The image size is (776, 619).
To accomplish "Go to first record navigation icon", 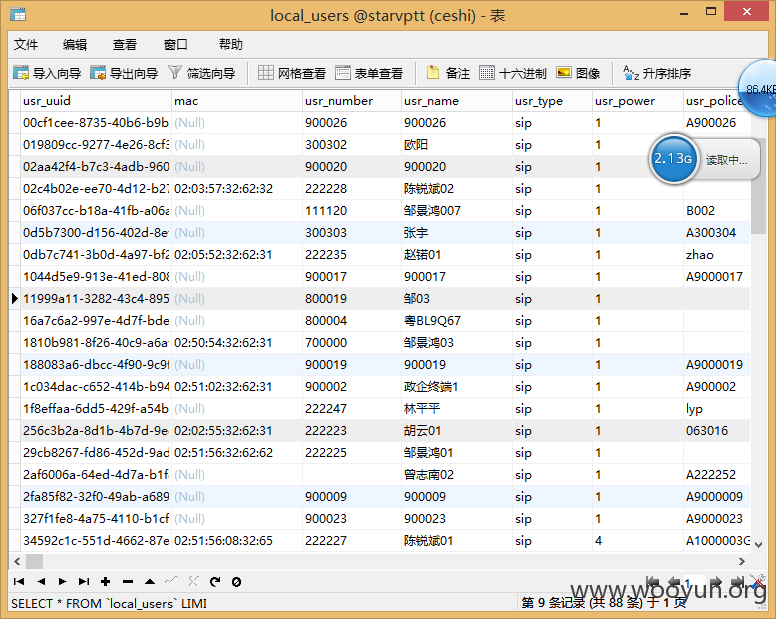I will point(19,581).
